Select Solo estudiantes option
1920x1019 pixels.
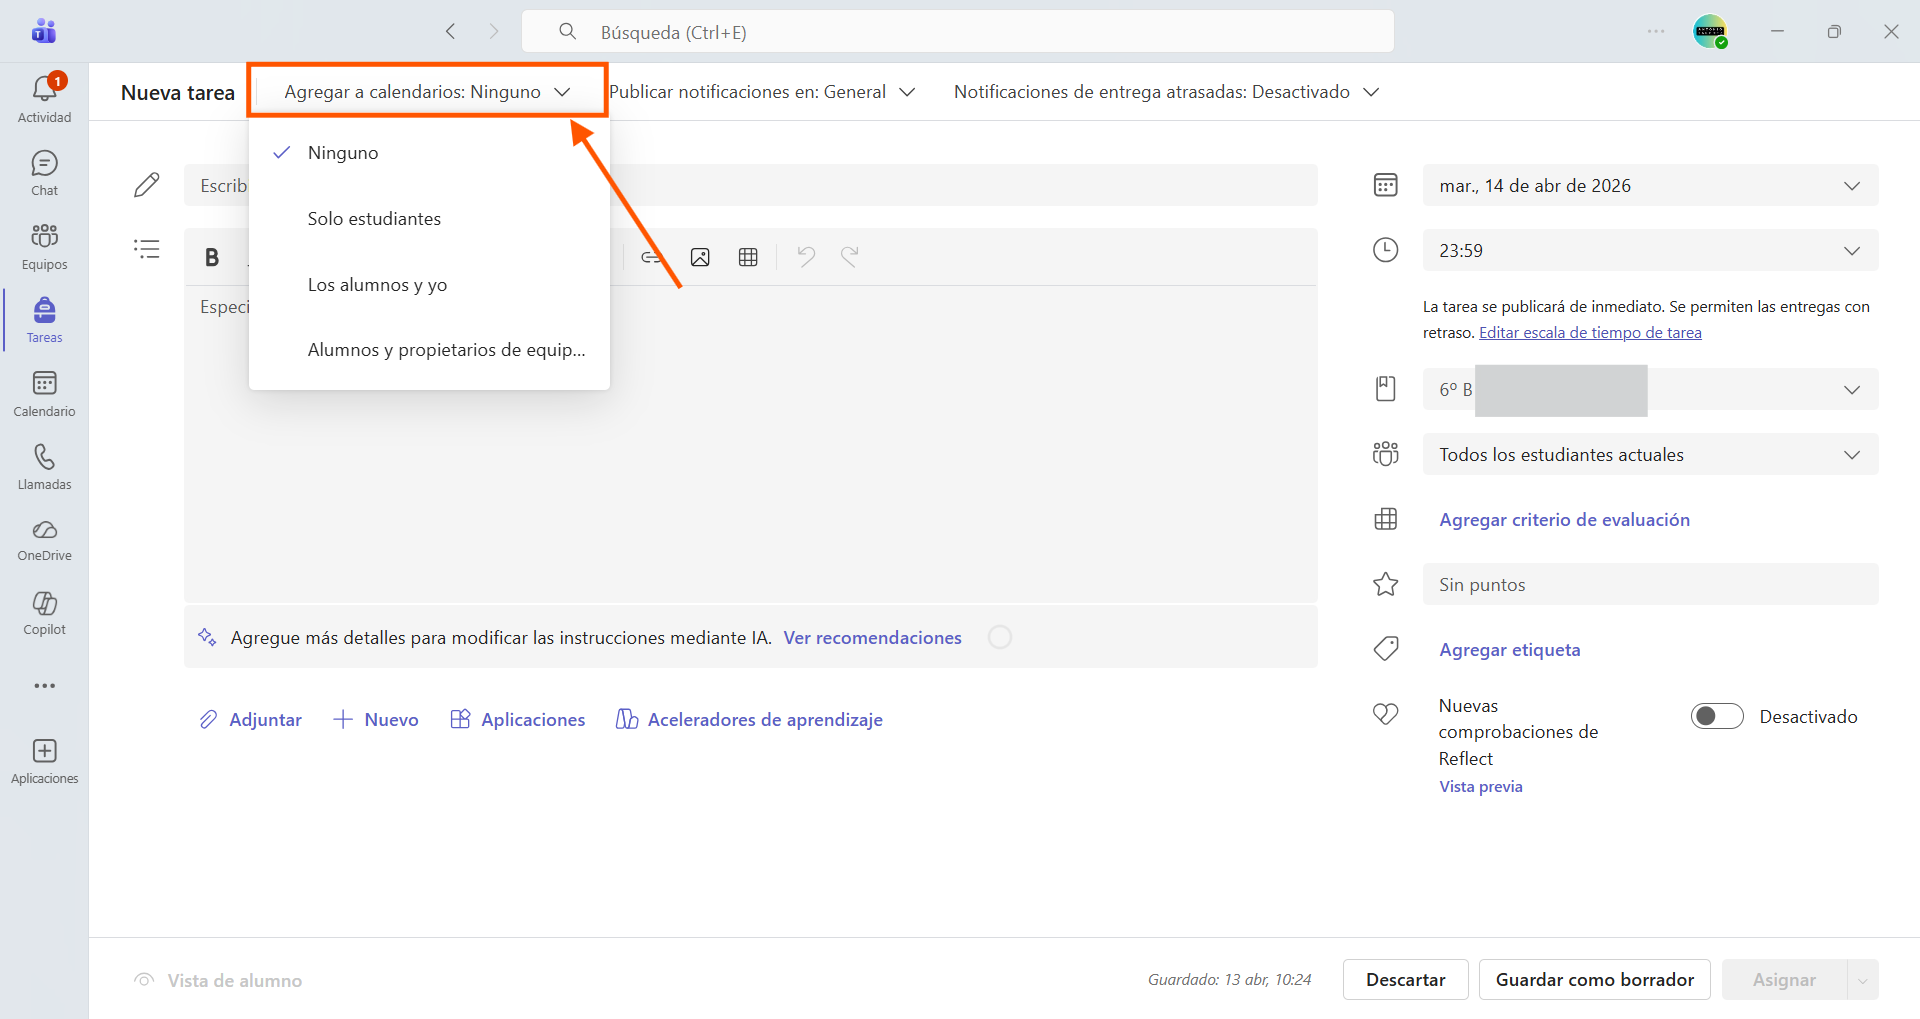tap(429, 219)
